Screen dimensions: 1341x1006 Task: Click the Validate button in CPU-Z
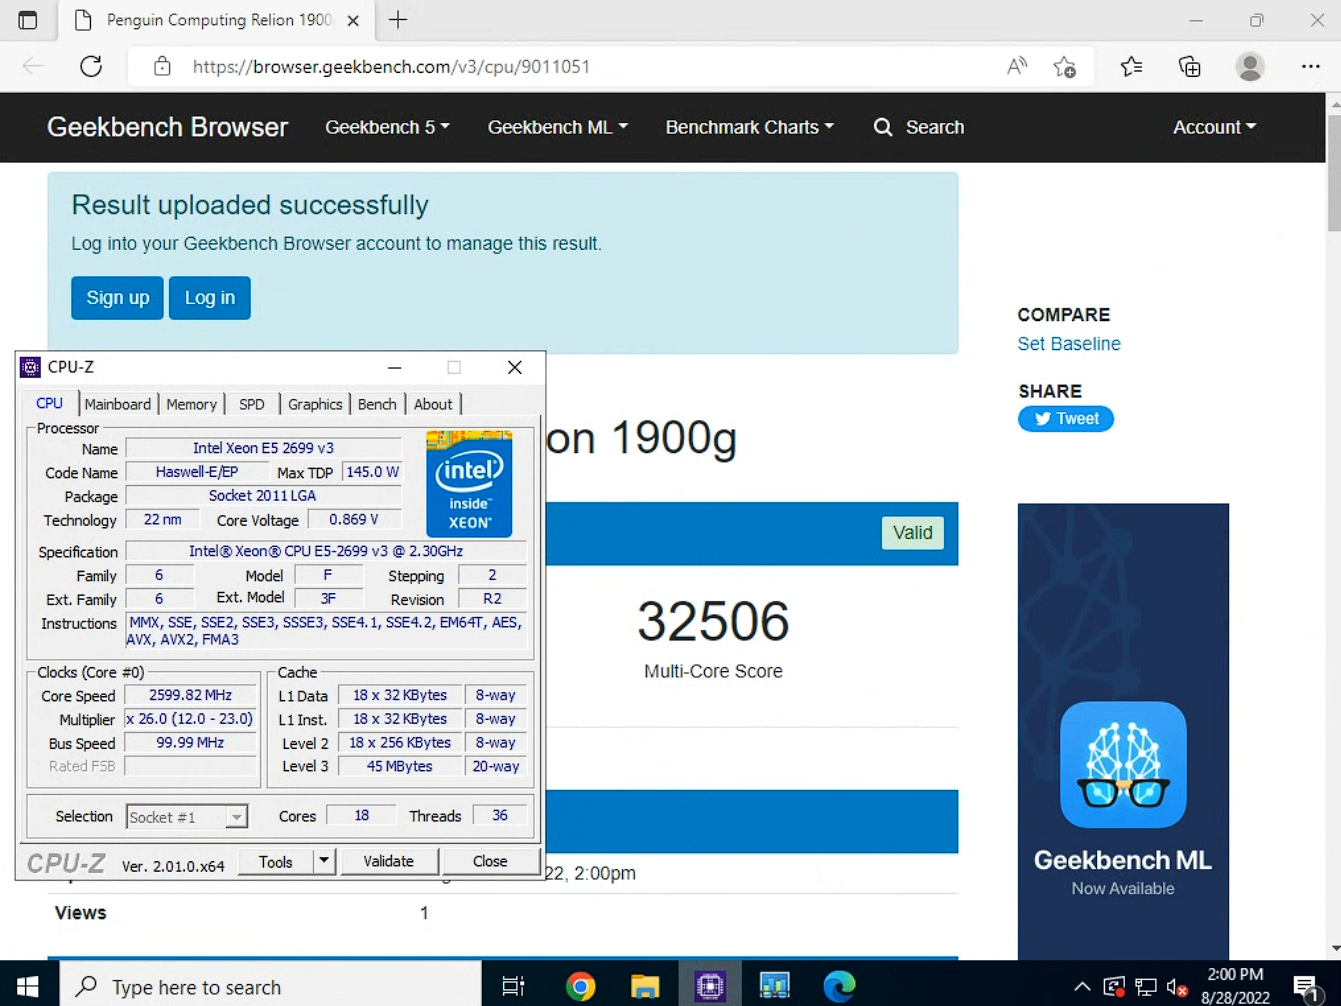(x=388, y=861)
